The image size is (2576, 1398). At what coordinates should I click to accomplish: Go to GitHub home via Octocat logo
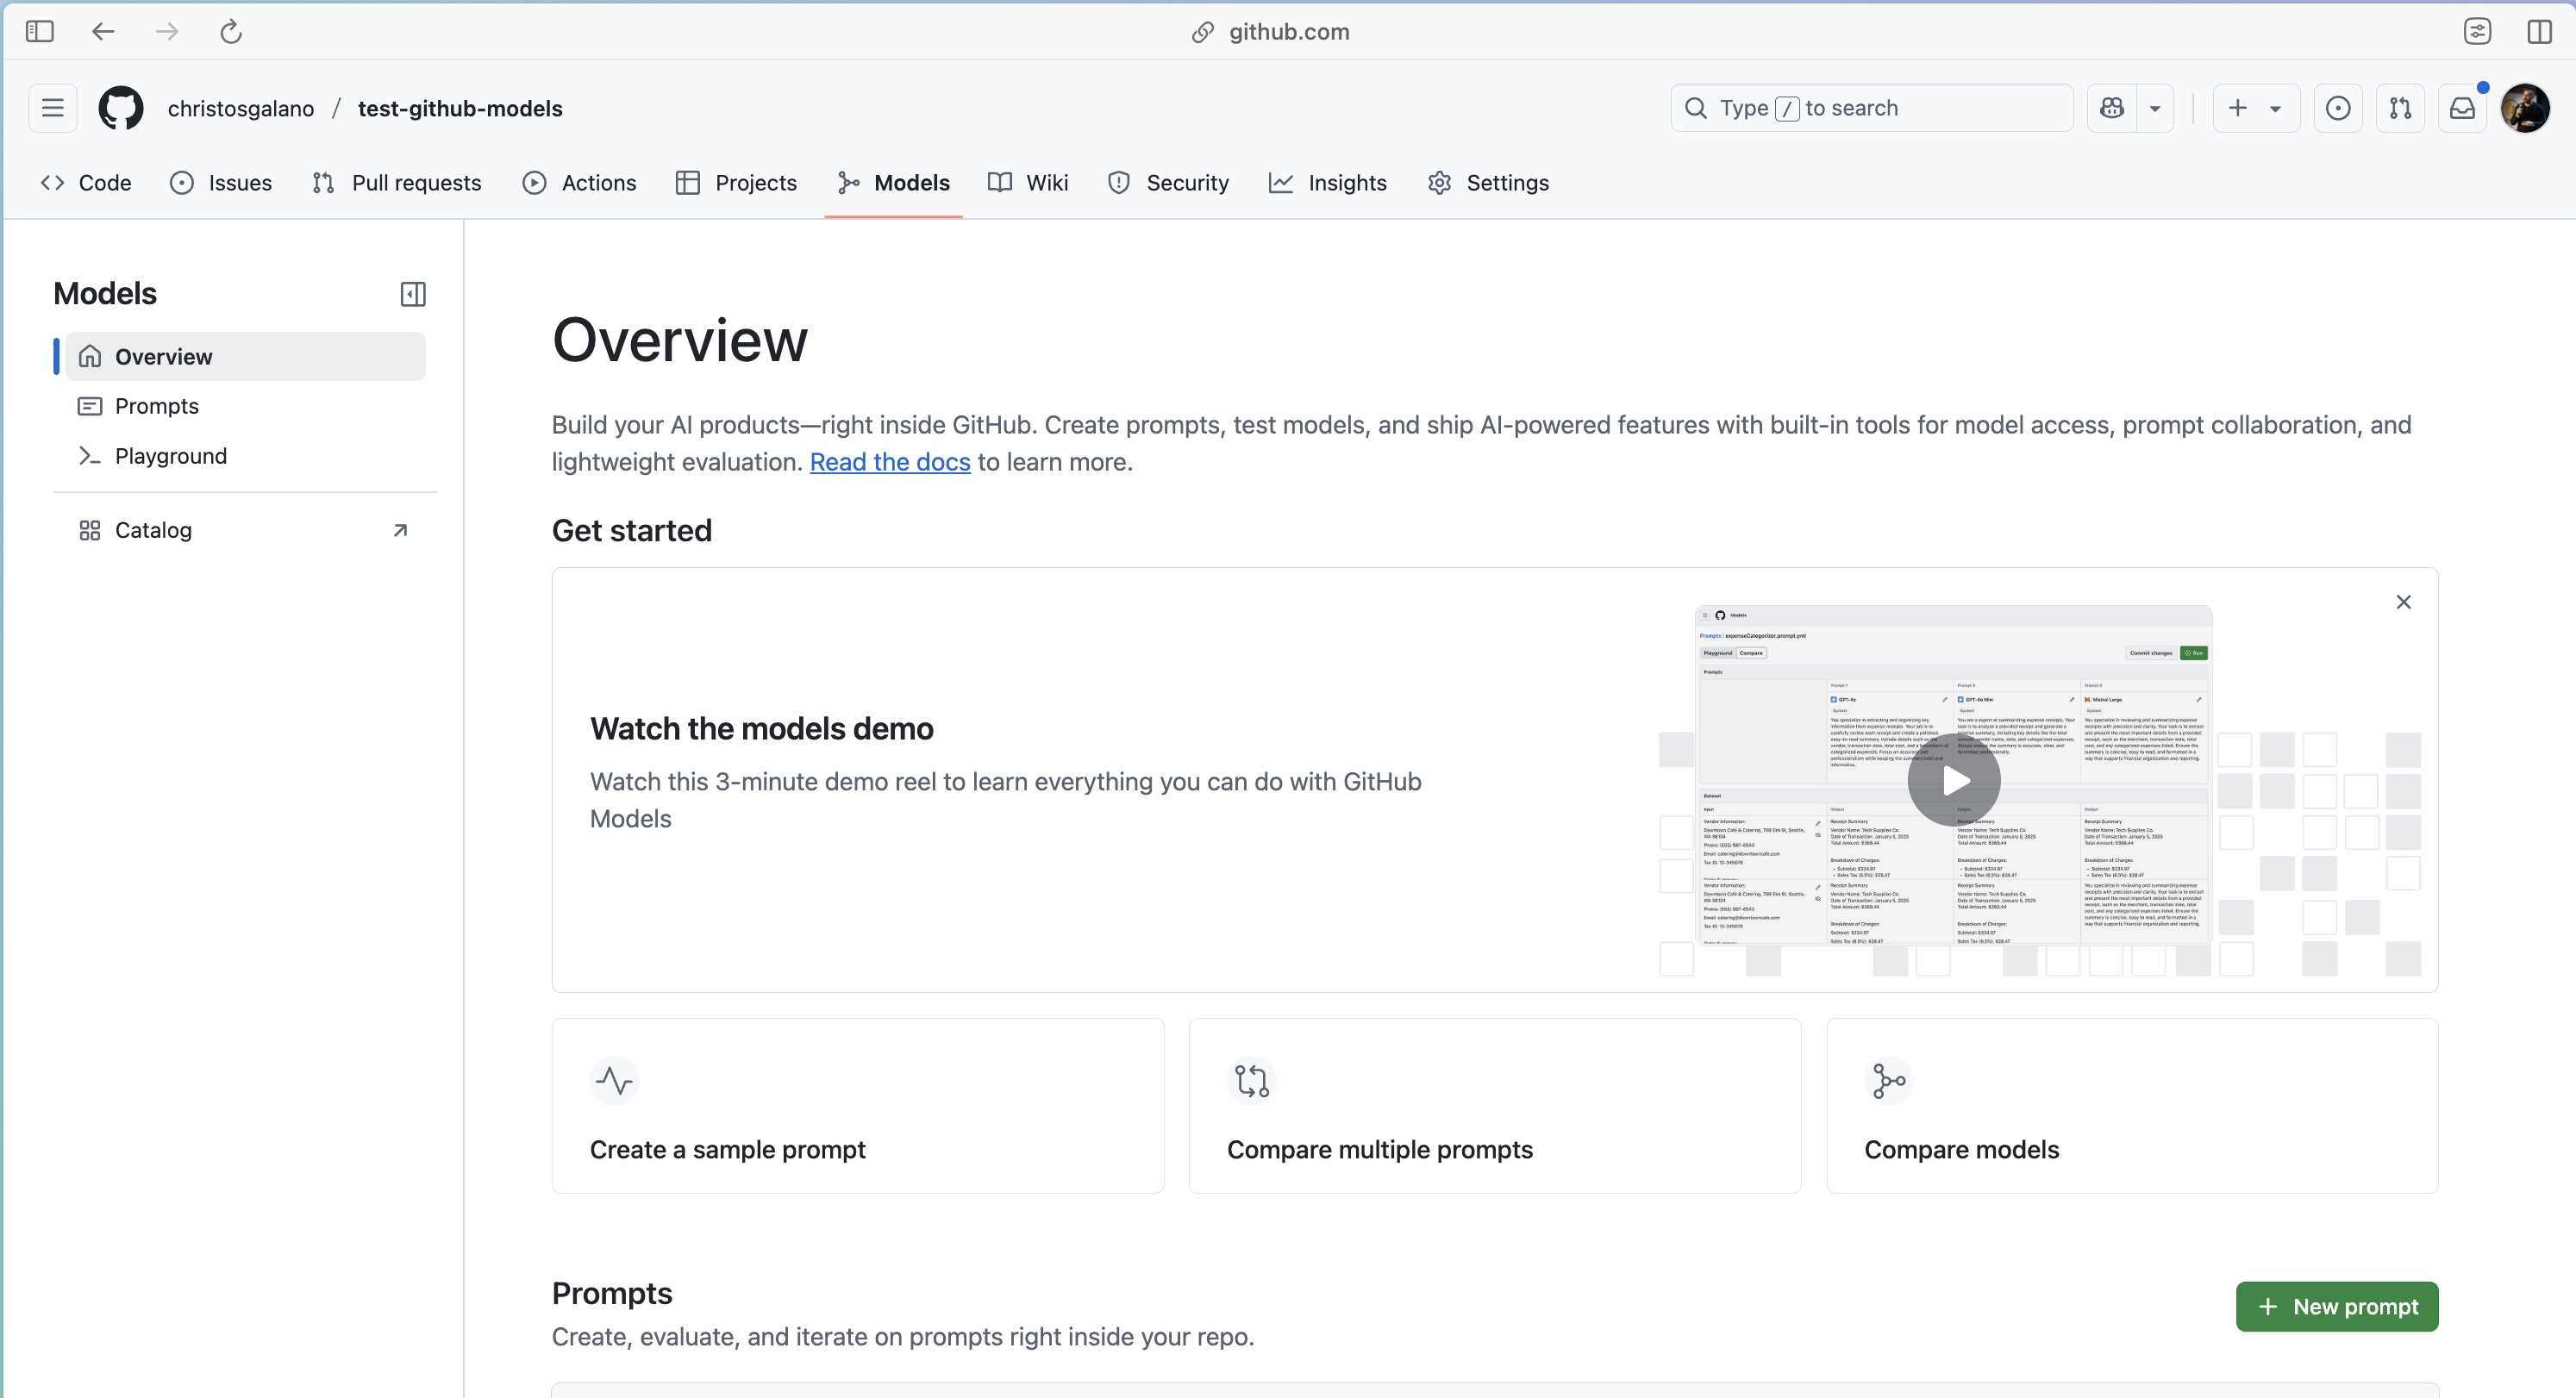click(121, 108)
